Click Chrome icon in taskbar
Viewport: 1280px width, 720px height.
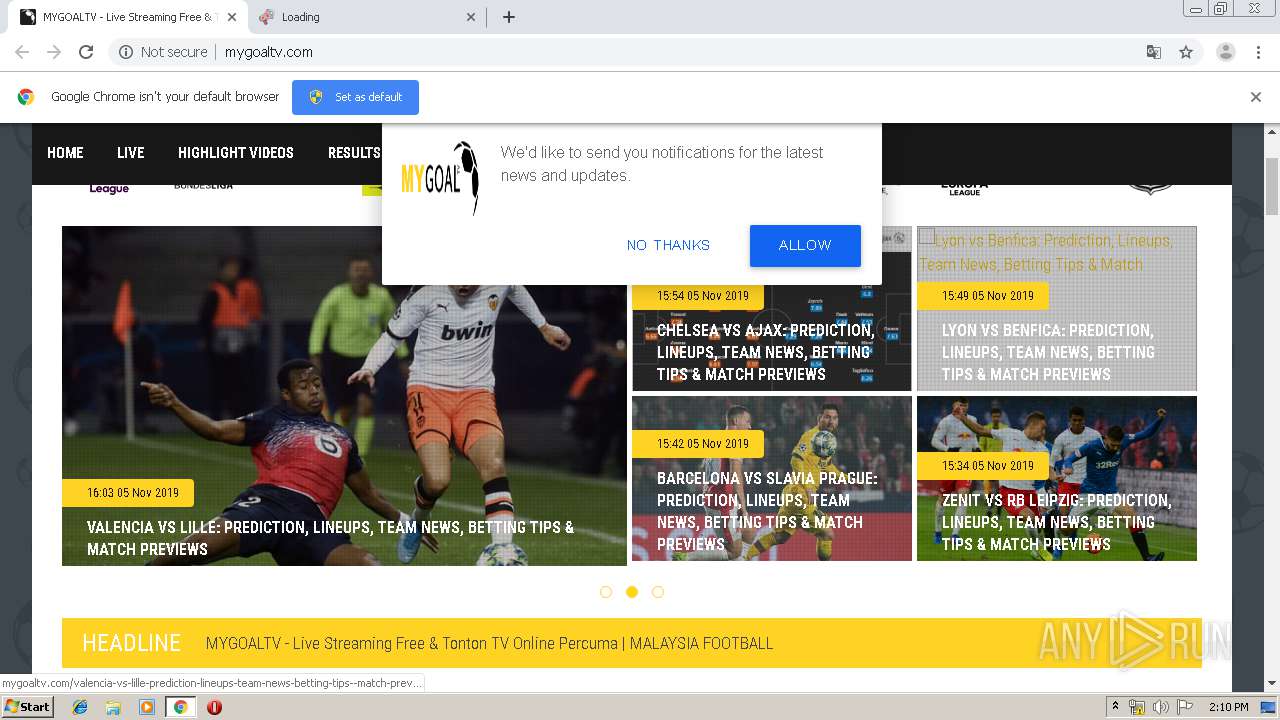point(180,707)
